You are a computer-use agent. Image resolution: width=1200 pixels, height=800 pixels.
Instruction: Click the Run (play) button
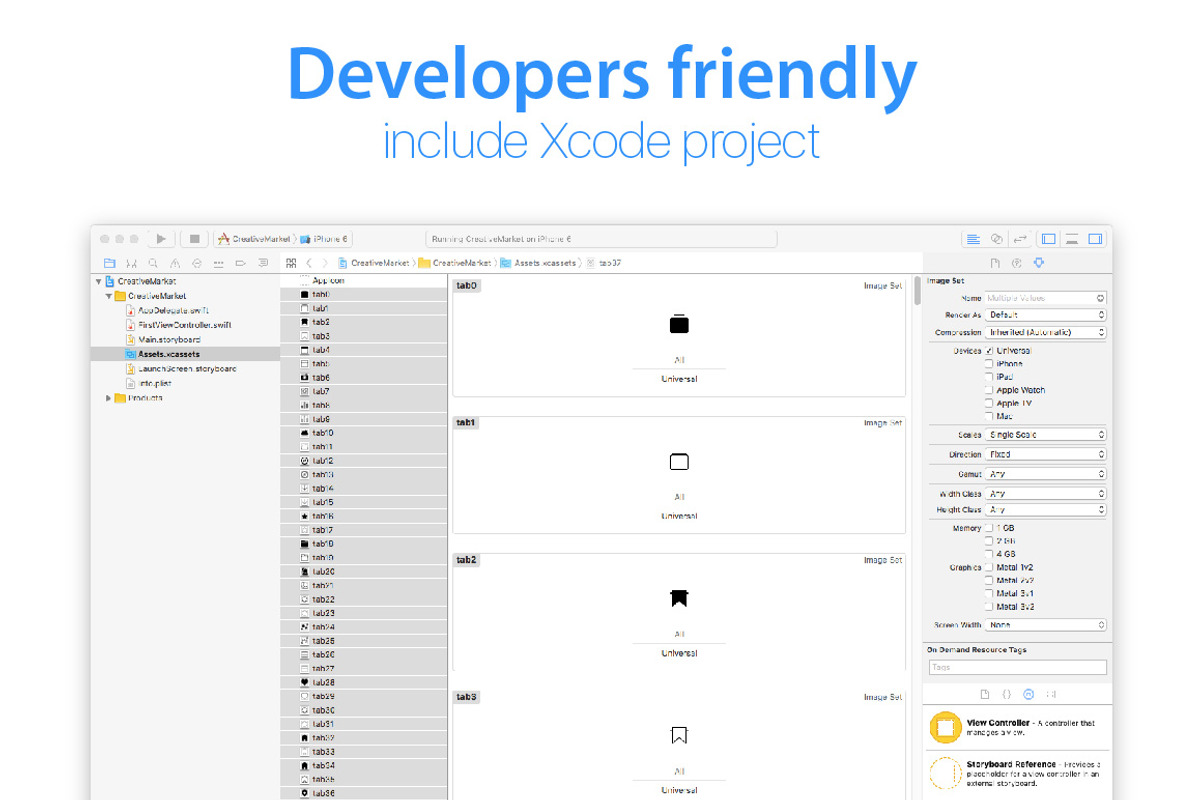[161, 239]
